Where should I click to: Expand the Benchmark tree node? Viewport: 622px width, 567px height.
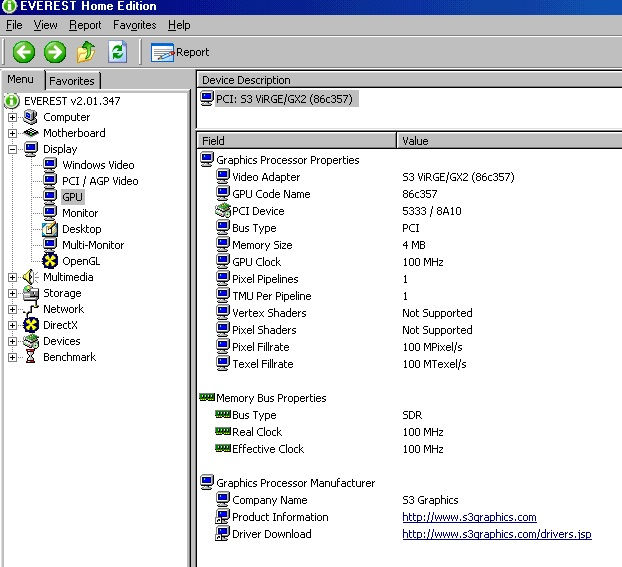[x=12, y=357]
